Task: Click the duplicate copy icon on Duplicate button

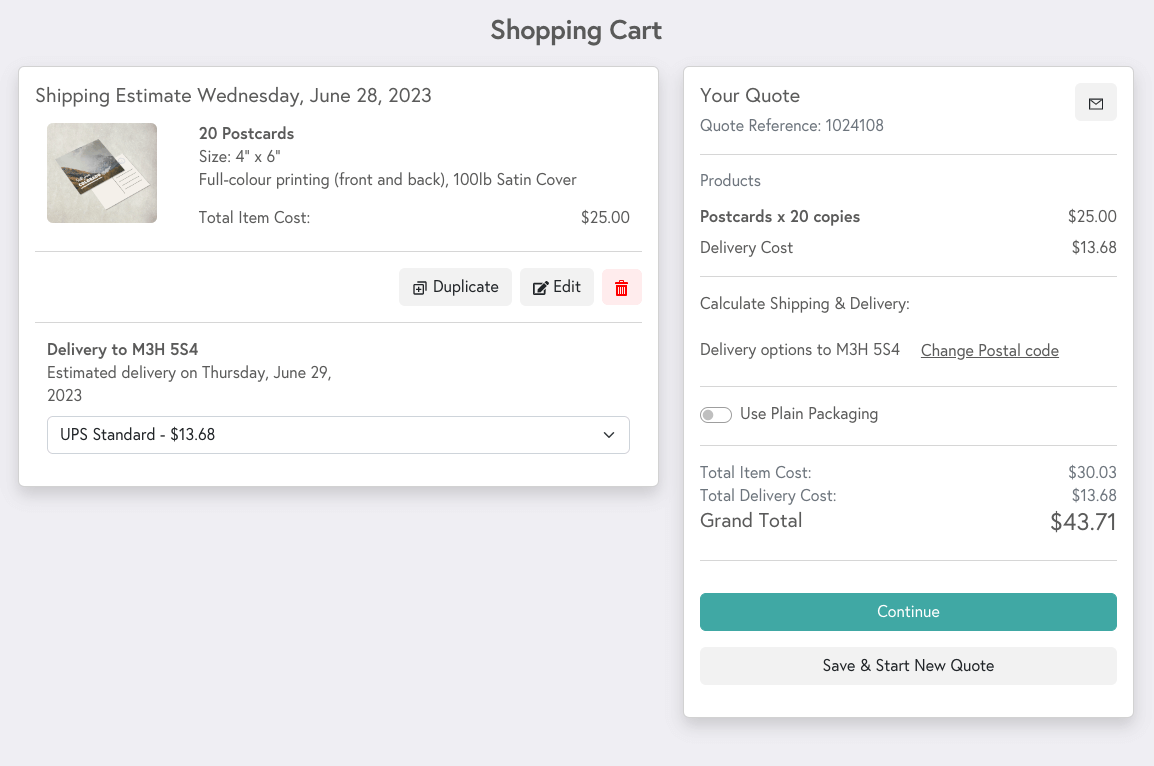Action: (419, 287)
